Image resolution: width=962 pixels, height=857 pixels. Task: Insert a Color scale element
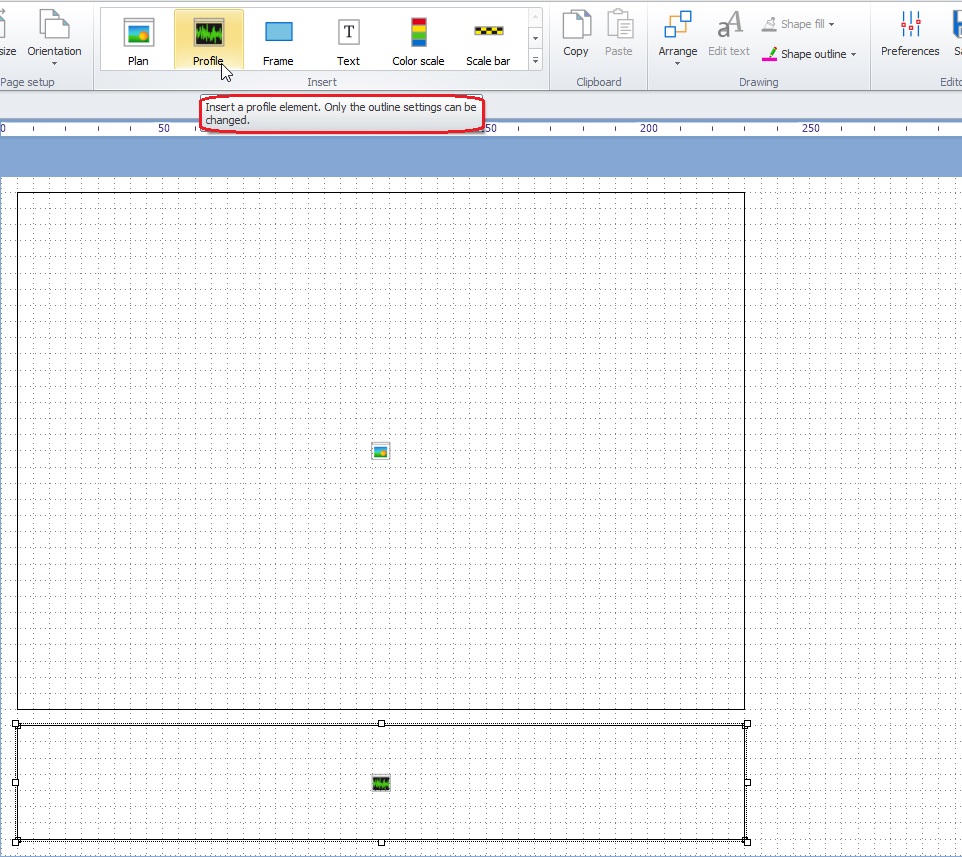(417, 38)
